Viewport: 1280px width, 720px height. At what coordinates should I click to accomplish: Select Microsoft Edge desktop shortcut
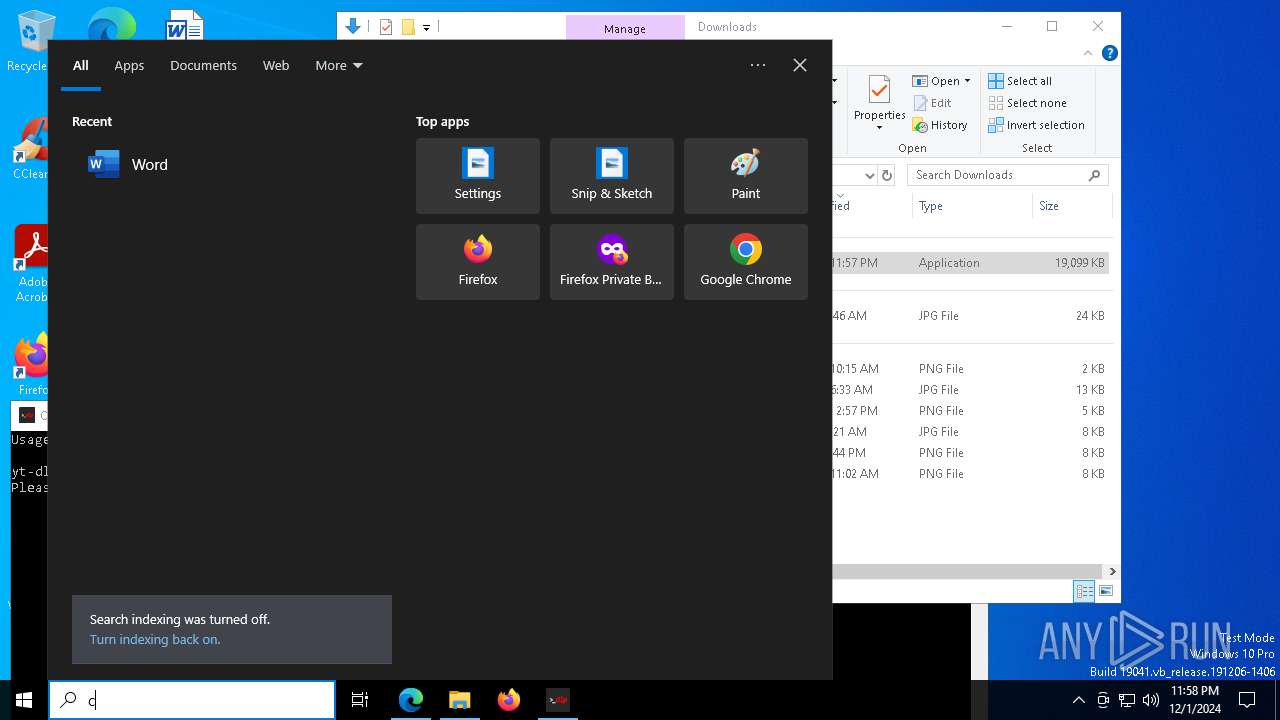[x=111, y=26]
